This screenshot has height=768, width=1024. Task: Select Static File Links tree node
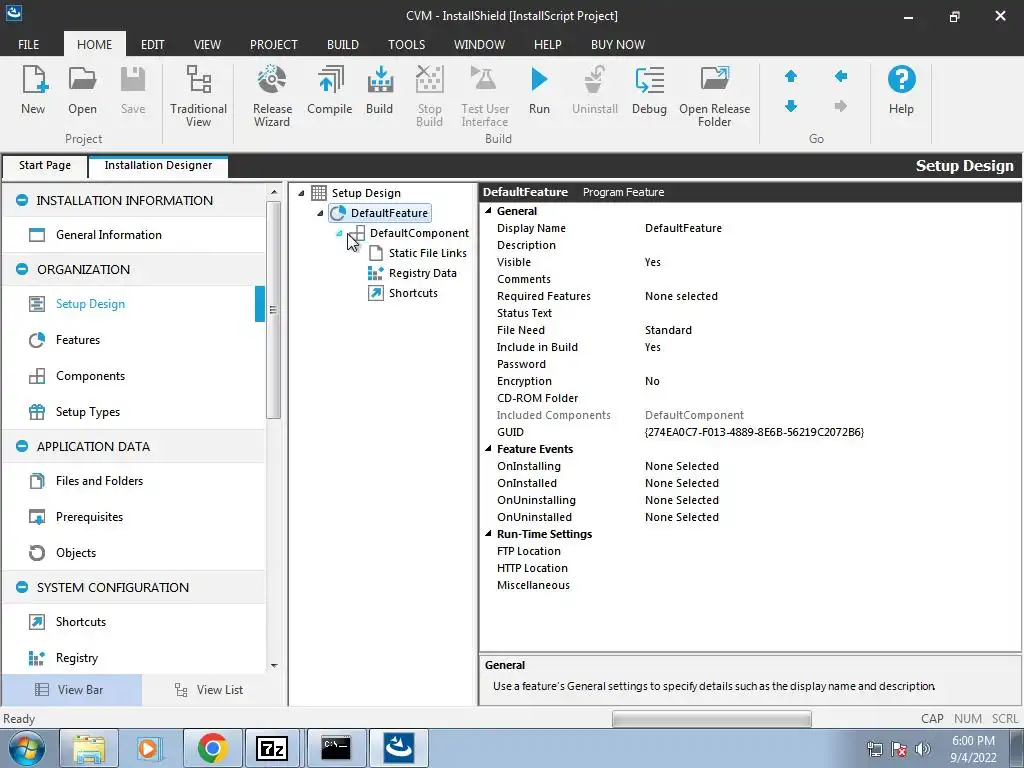[427, 253]
